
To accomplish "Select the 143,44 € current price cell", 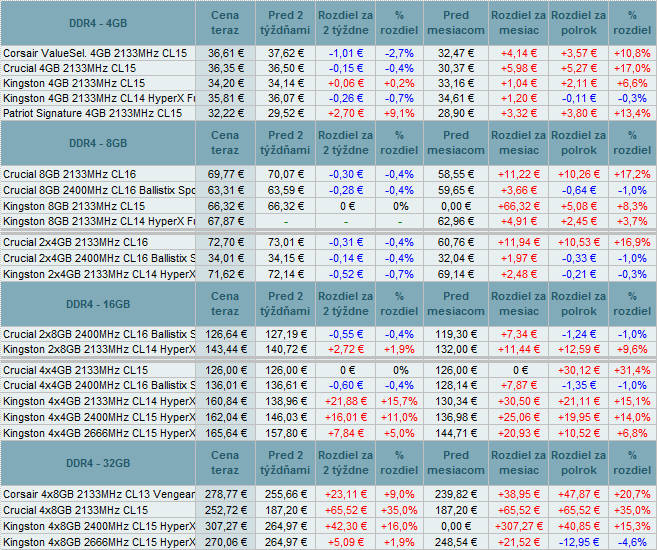I will pos(225,349).
